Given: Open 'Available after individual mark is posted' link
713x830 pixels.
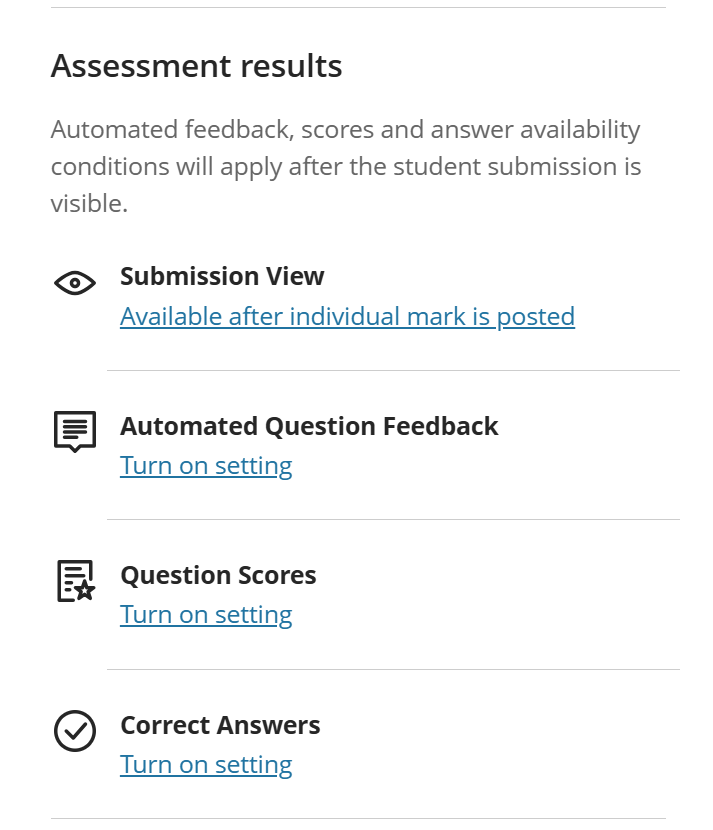Looking at the screenshot, I should 347,317.
